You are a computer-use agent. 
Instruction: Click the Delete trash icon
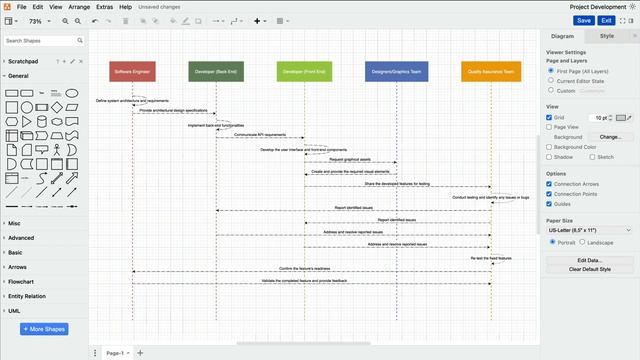(126, 21)
